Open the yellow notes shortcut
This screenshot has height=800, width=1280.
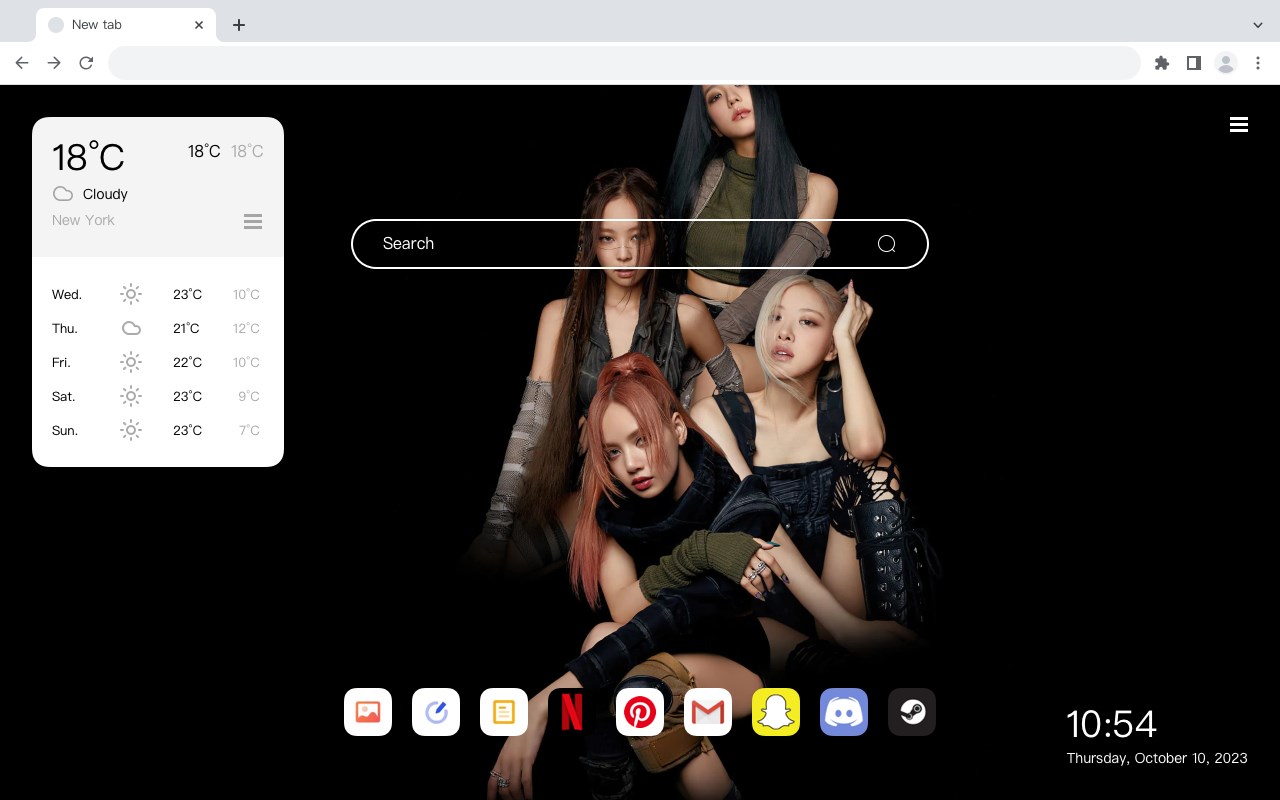click(x=504, y=712)
